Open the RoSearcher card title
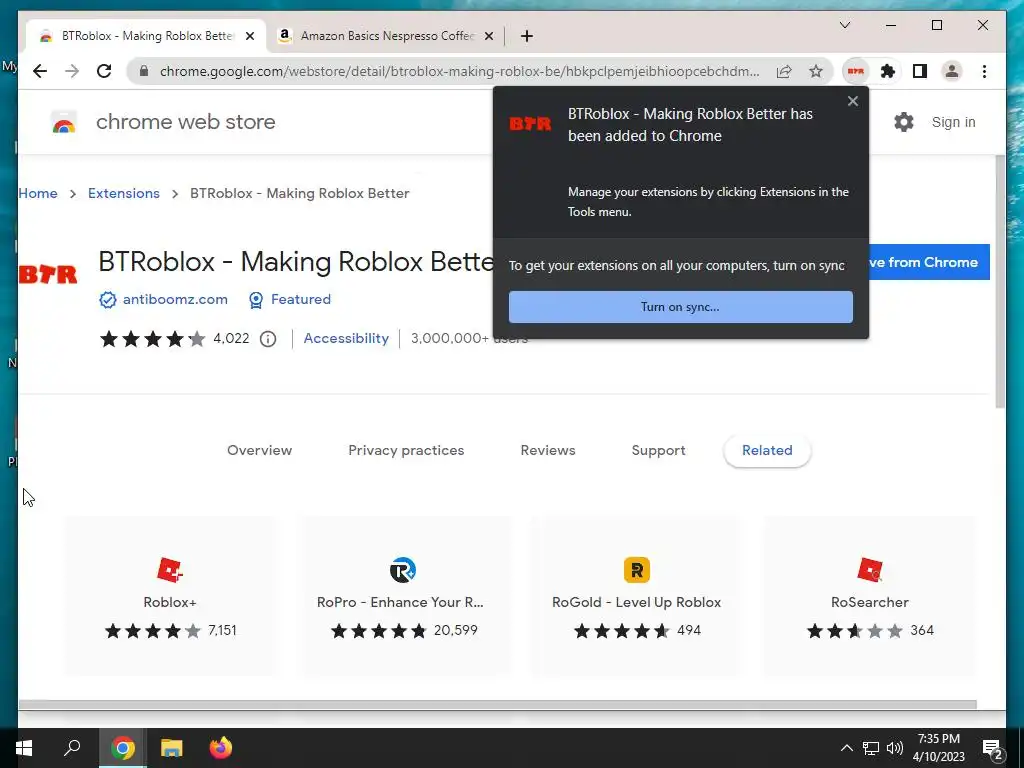 pyautogui.click(x=870, y=603)
